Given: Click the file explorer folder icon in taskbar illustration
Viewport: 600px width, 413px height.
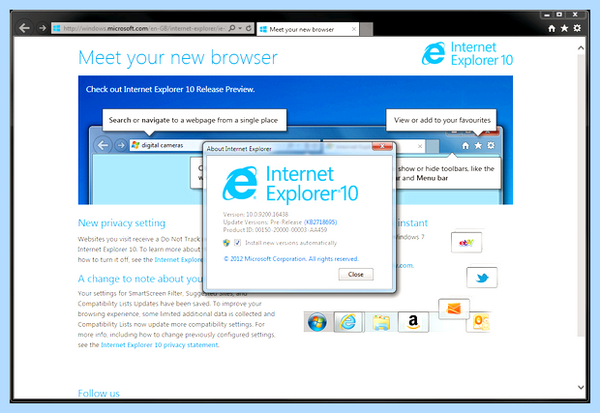Looking at the screenshot, I should click(381, 322).
